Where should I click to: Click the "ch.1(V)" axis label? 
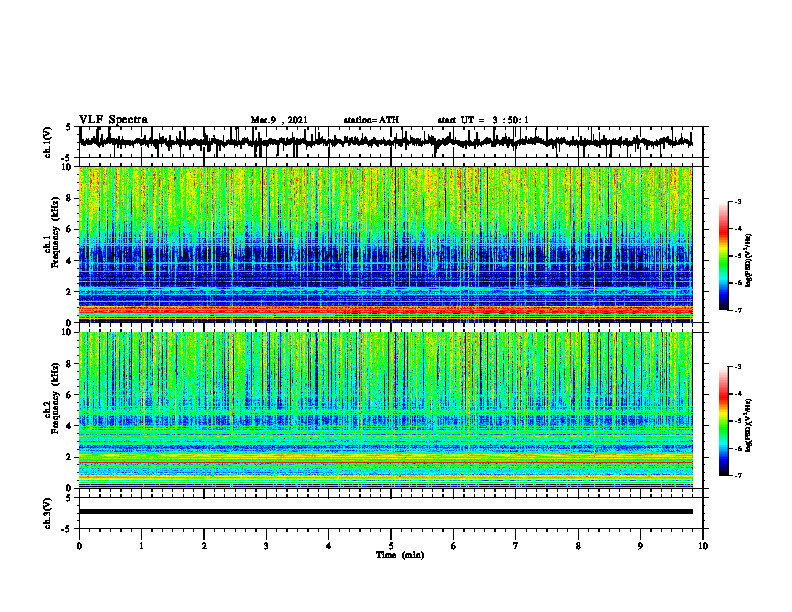(48, 142)
